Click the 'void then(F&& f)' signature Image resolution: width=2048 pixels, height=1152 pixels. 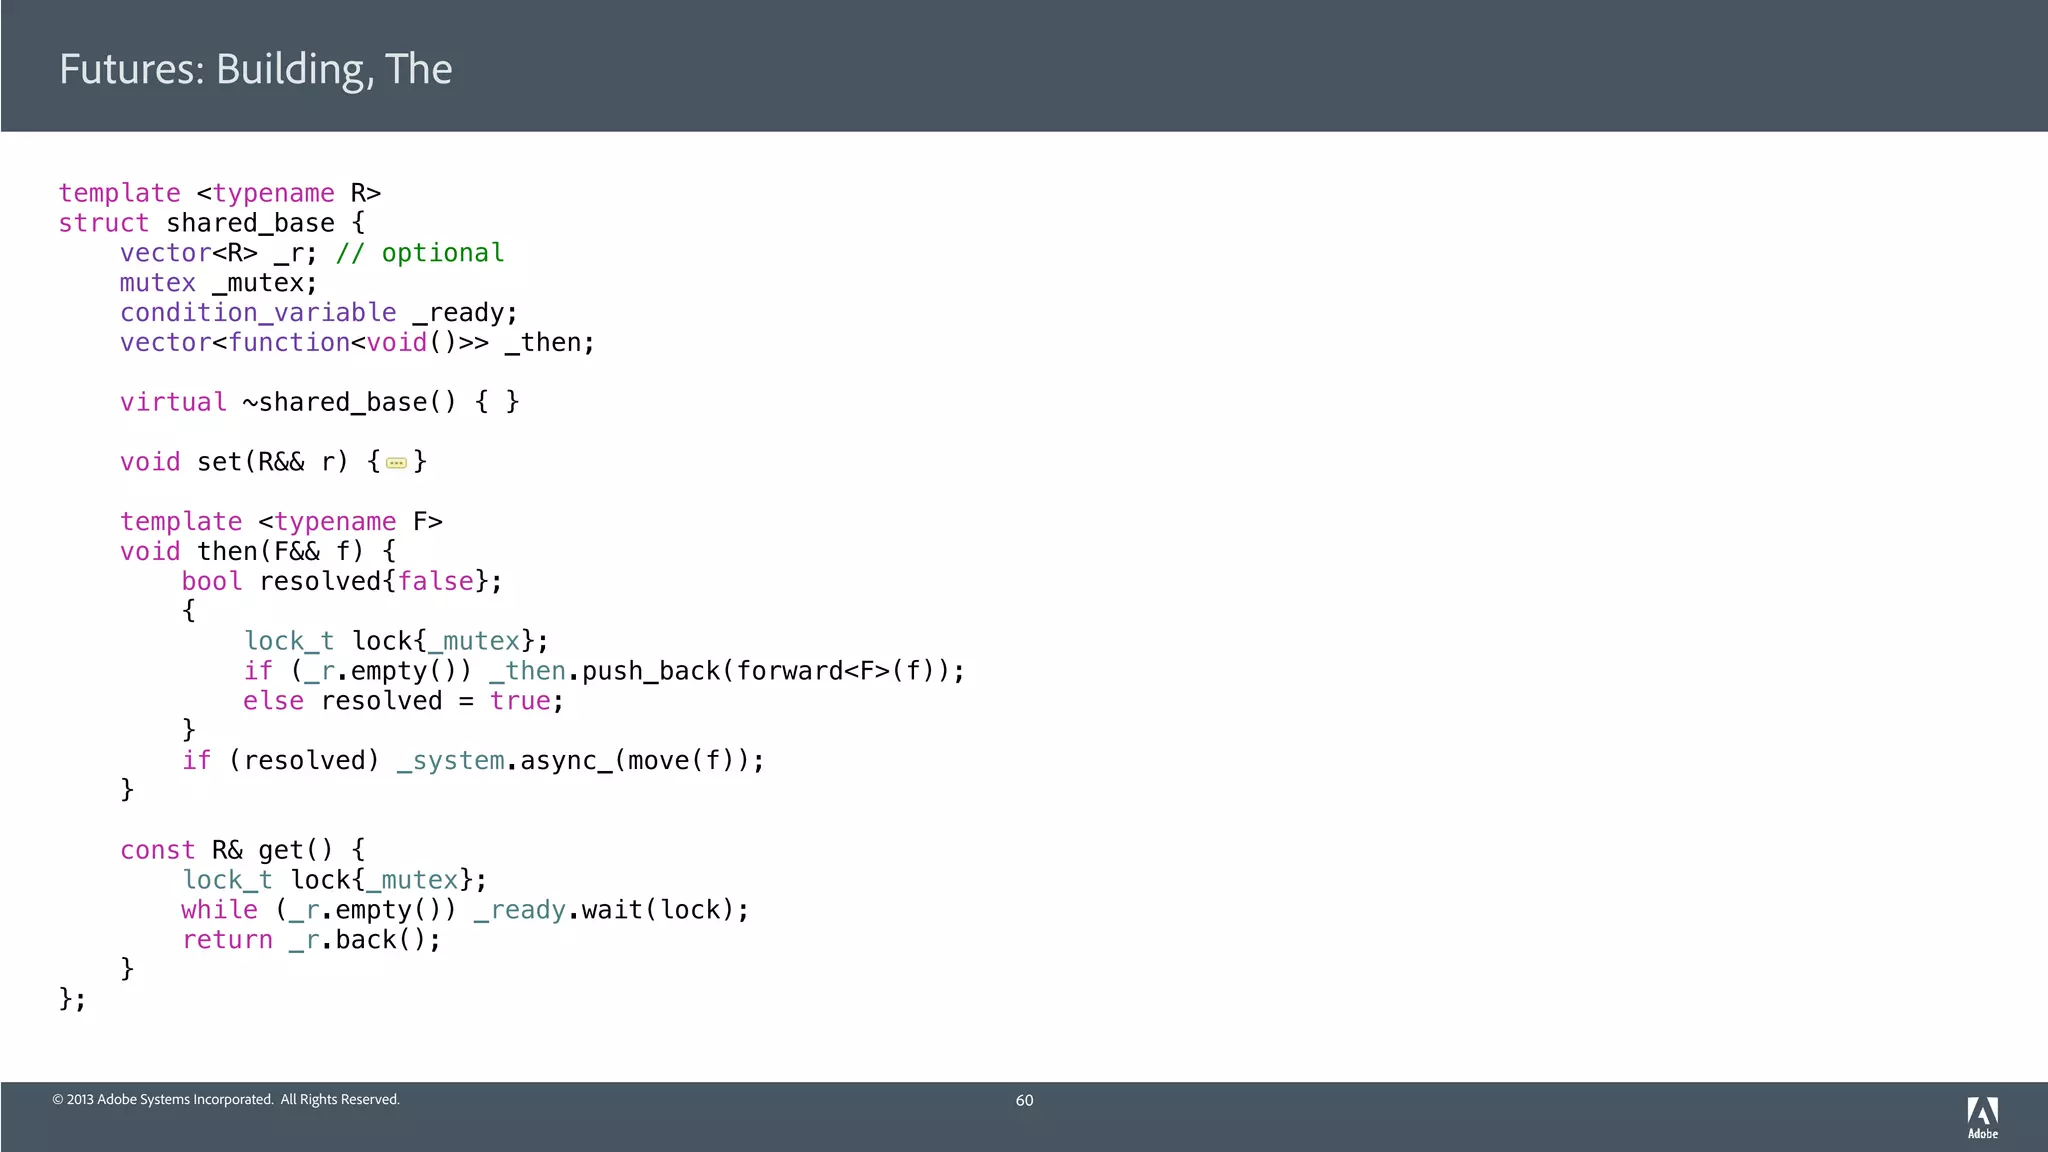(257, 551)
